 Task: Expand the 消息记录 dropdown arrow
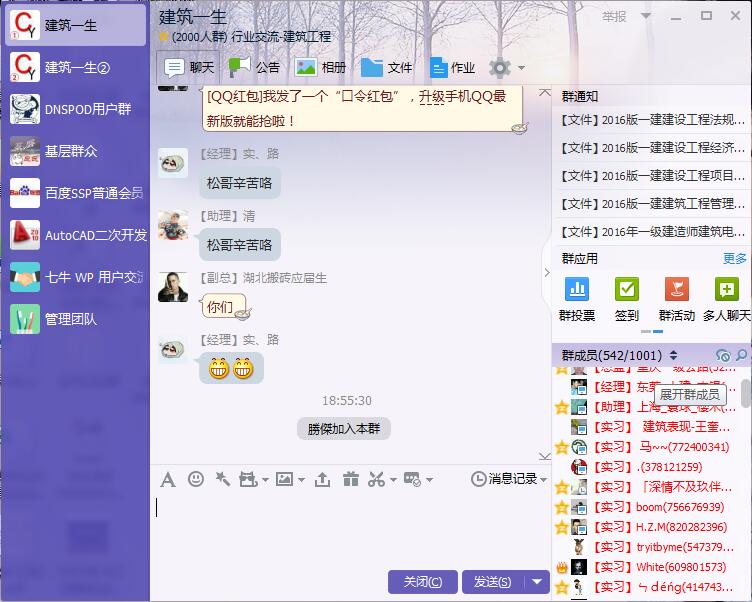pos(543,479)
